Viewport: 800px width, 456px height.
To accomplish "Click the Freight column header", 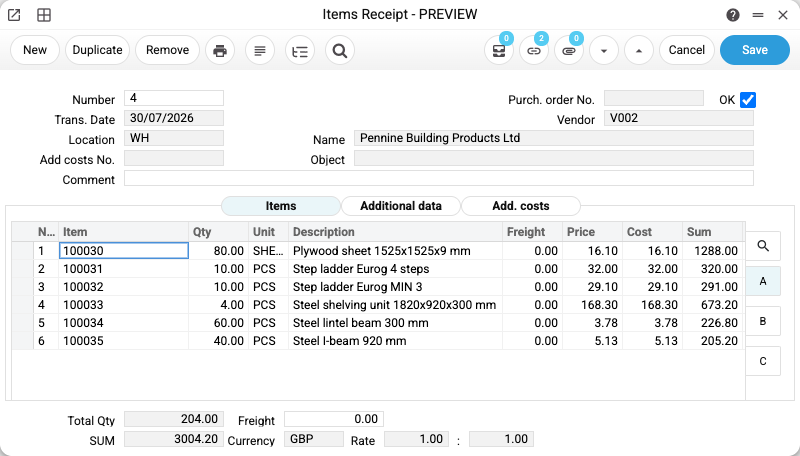I will click(x=532, y=232).
